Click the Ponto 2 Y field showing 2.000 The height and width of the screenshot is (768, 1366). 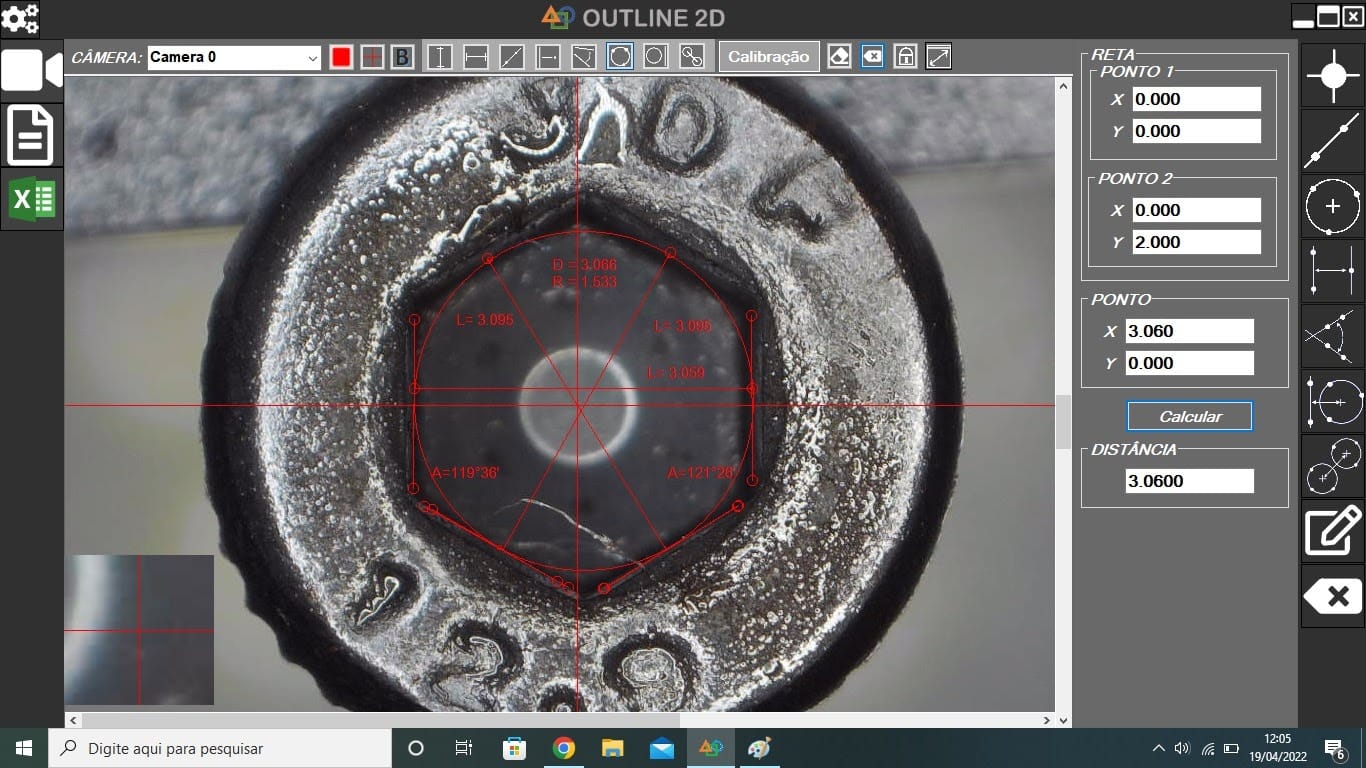(x=1197, y=242)
